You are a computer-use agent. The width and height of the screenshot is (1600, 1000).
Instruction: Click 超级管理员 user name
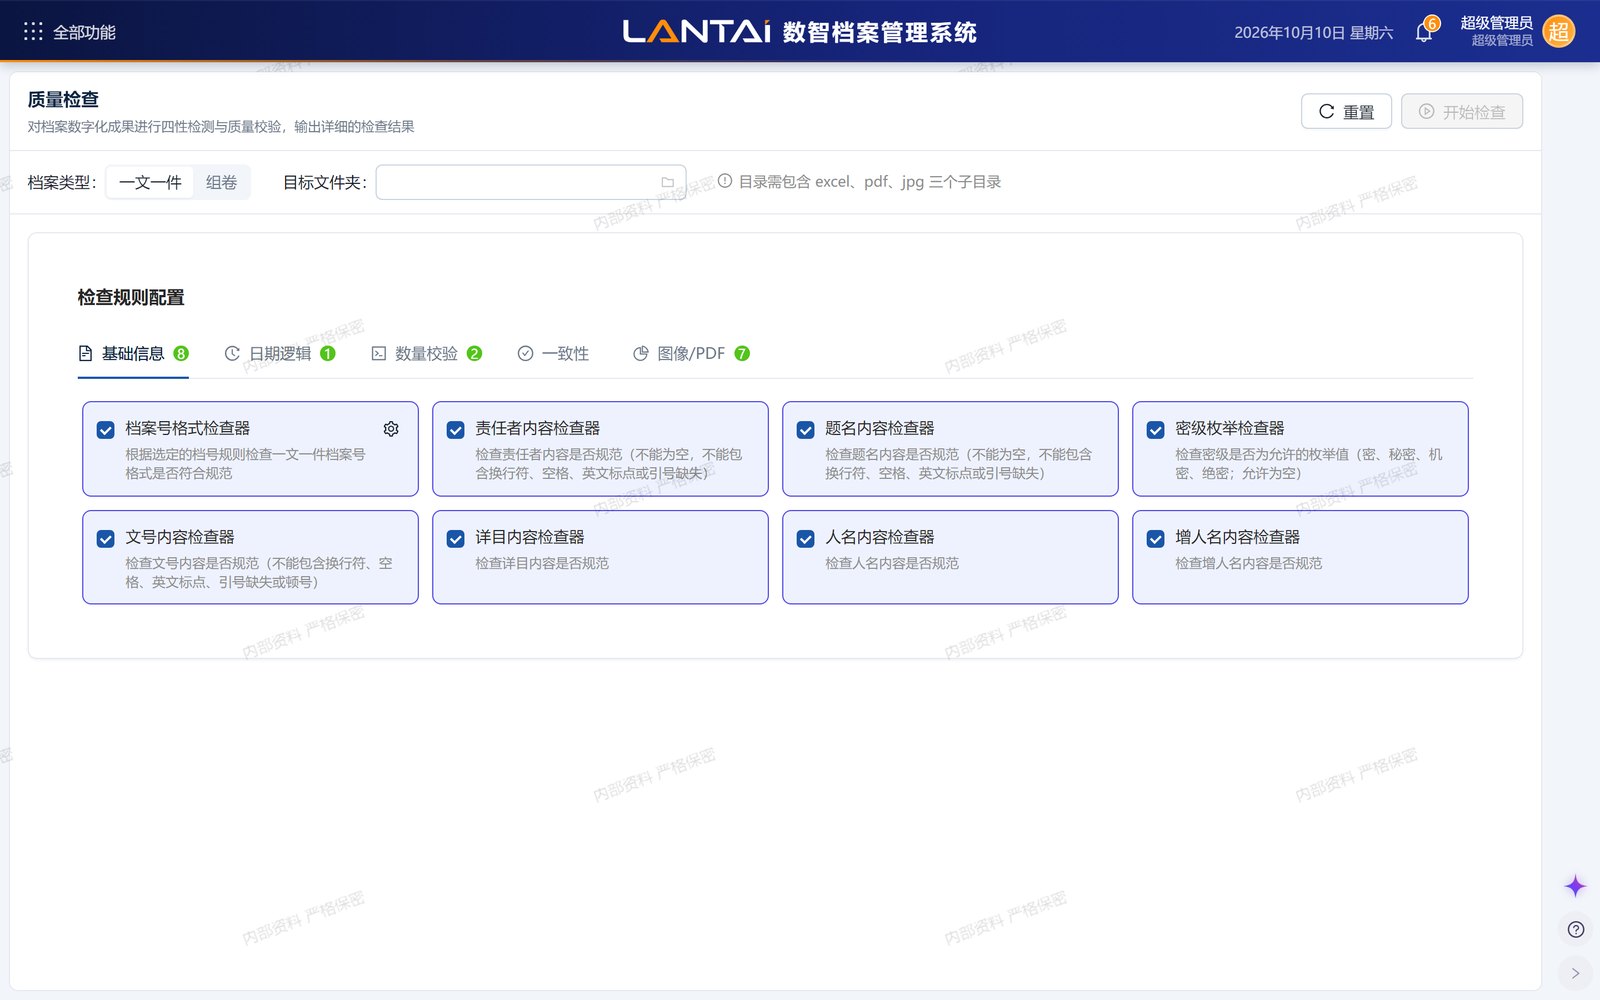click(x=1496, y=23)
